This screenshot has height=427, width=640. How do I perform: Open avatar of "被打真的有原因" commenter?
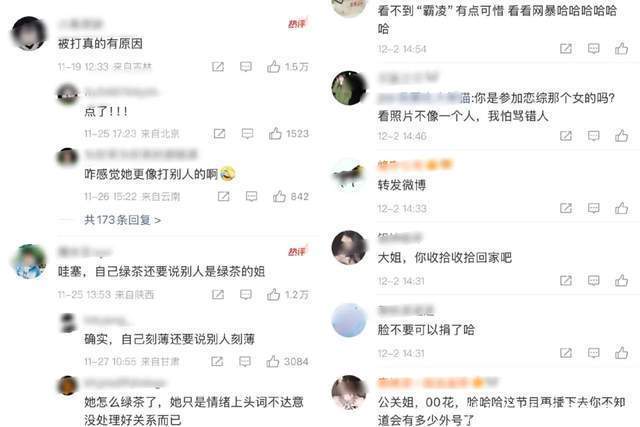(x=29, y=33)
